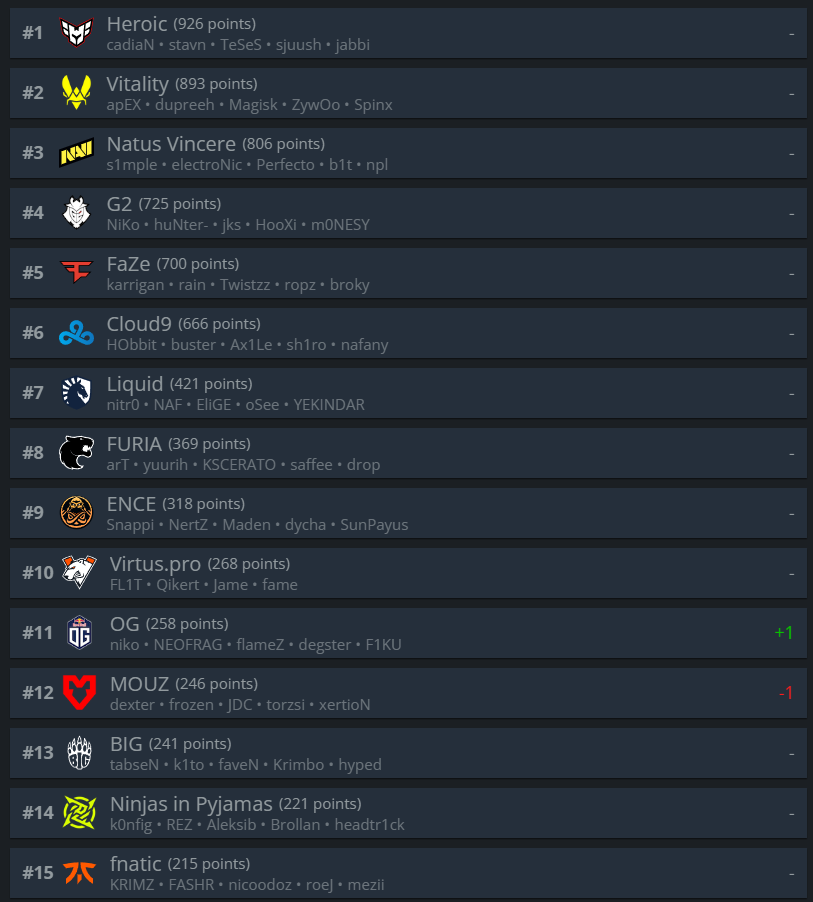Open player ZywOo's profile link
This screenshot has height=902, width=813.
click(315, 105)
